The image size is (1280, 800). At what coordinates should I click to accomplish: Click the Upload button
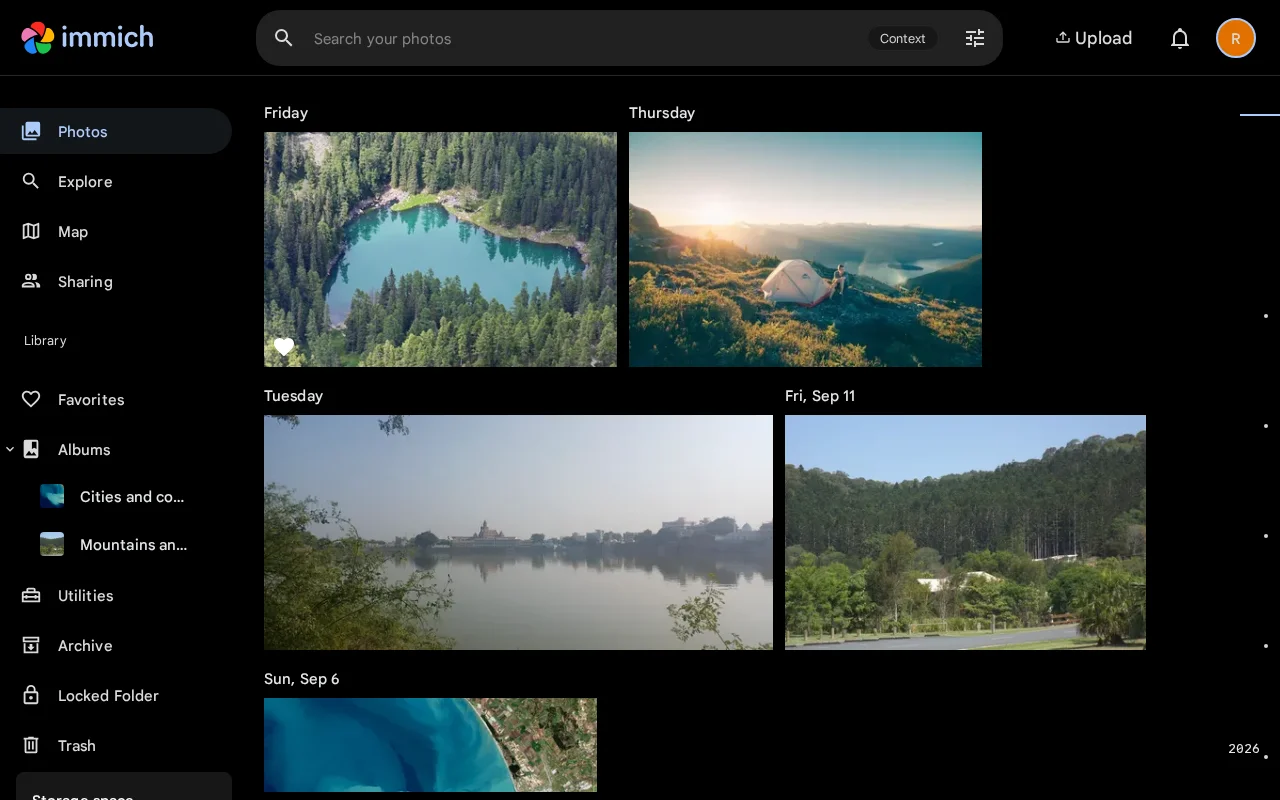pos(1093,38)
